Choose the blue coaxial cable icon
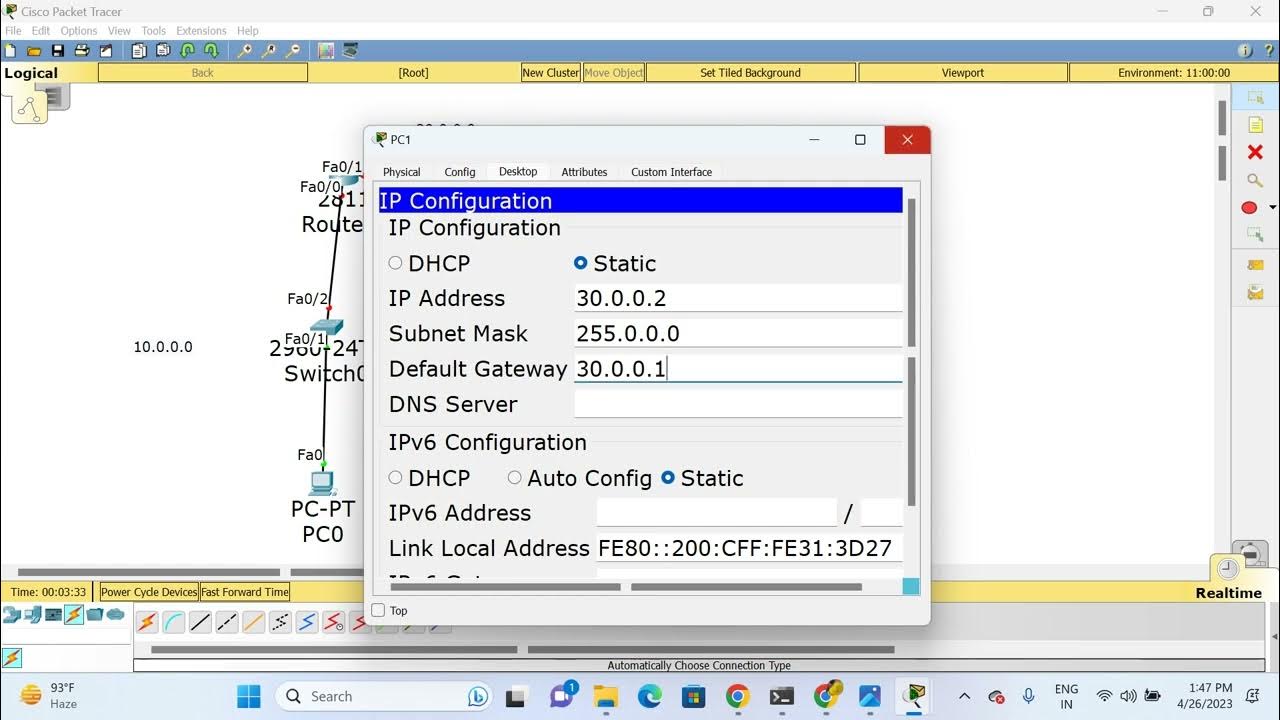Viewport: 1280px width, 720px height. [307, 622]
